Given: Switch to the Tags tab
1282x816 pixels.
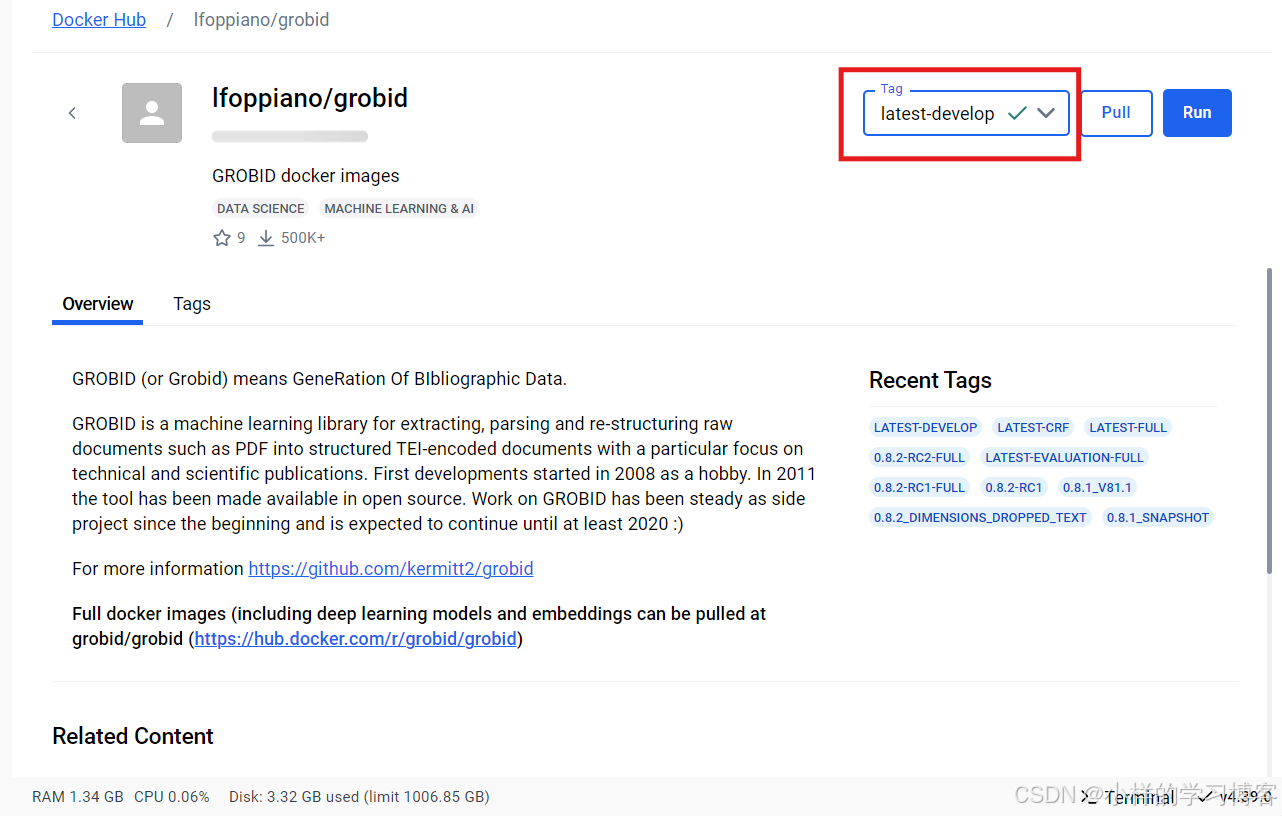Looking at the screenshot, I should 192,304.
